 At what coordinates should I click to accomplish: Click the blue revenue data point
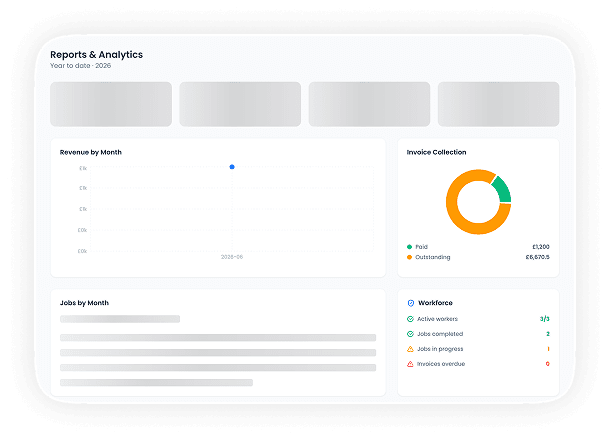[x=232, y=167]
